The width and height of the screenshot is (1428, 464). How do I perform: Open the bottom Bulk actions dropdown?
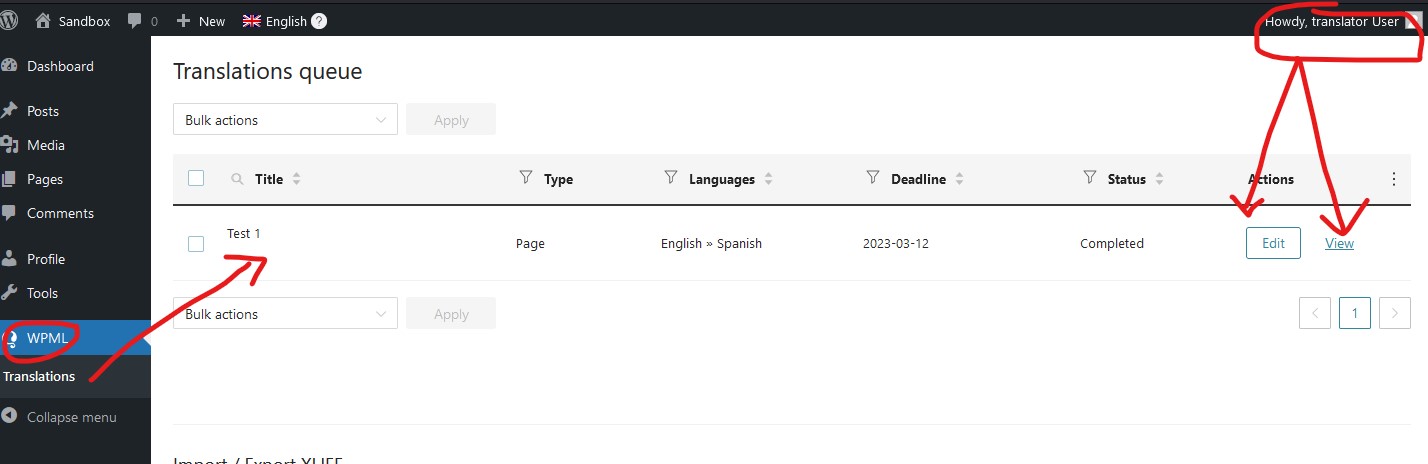click(285, 314)
